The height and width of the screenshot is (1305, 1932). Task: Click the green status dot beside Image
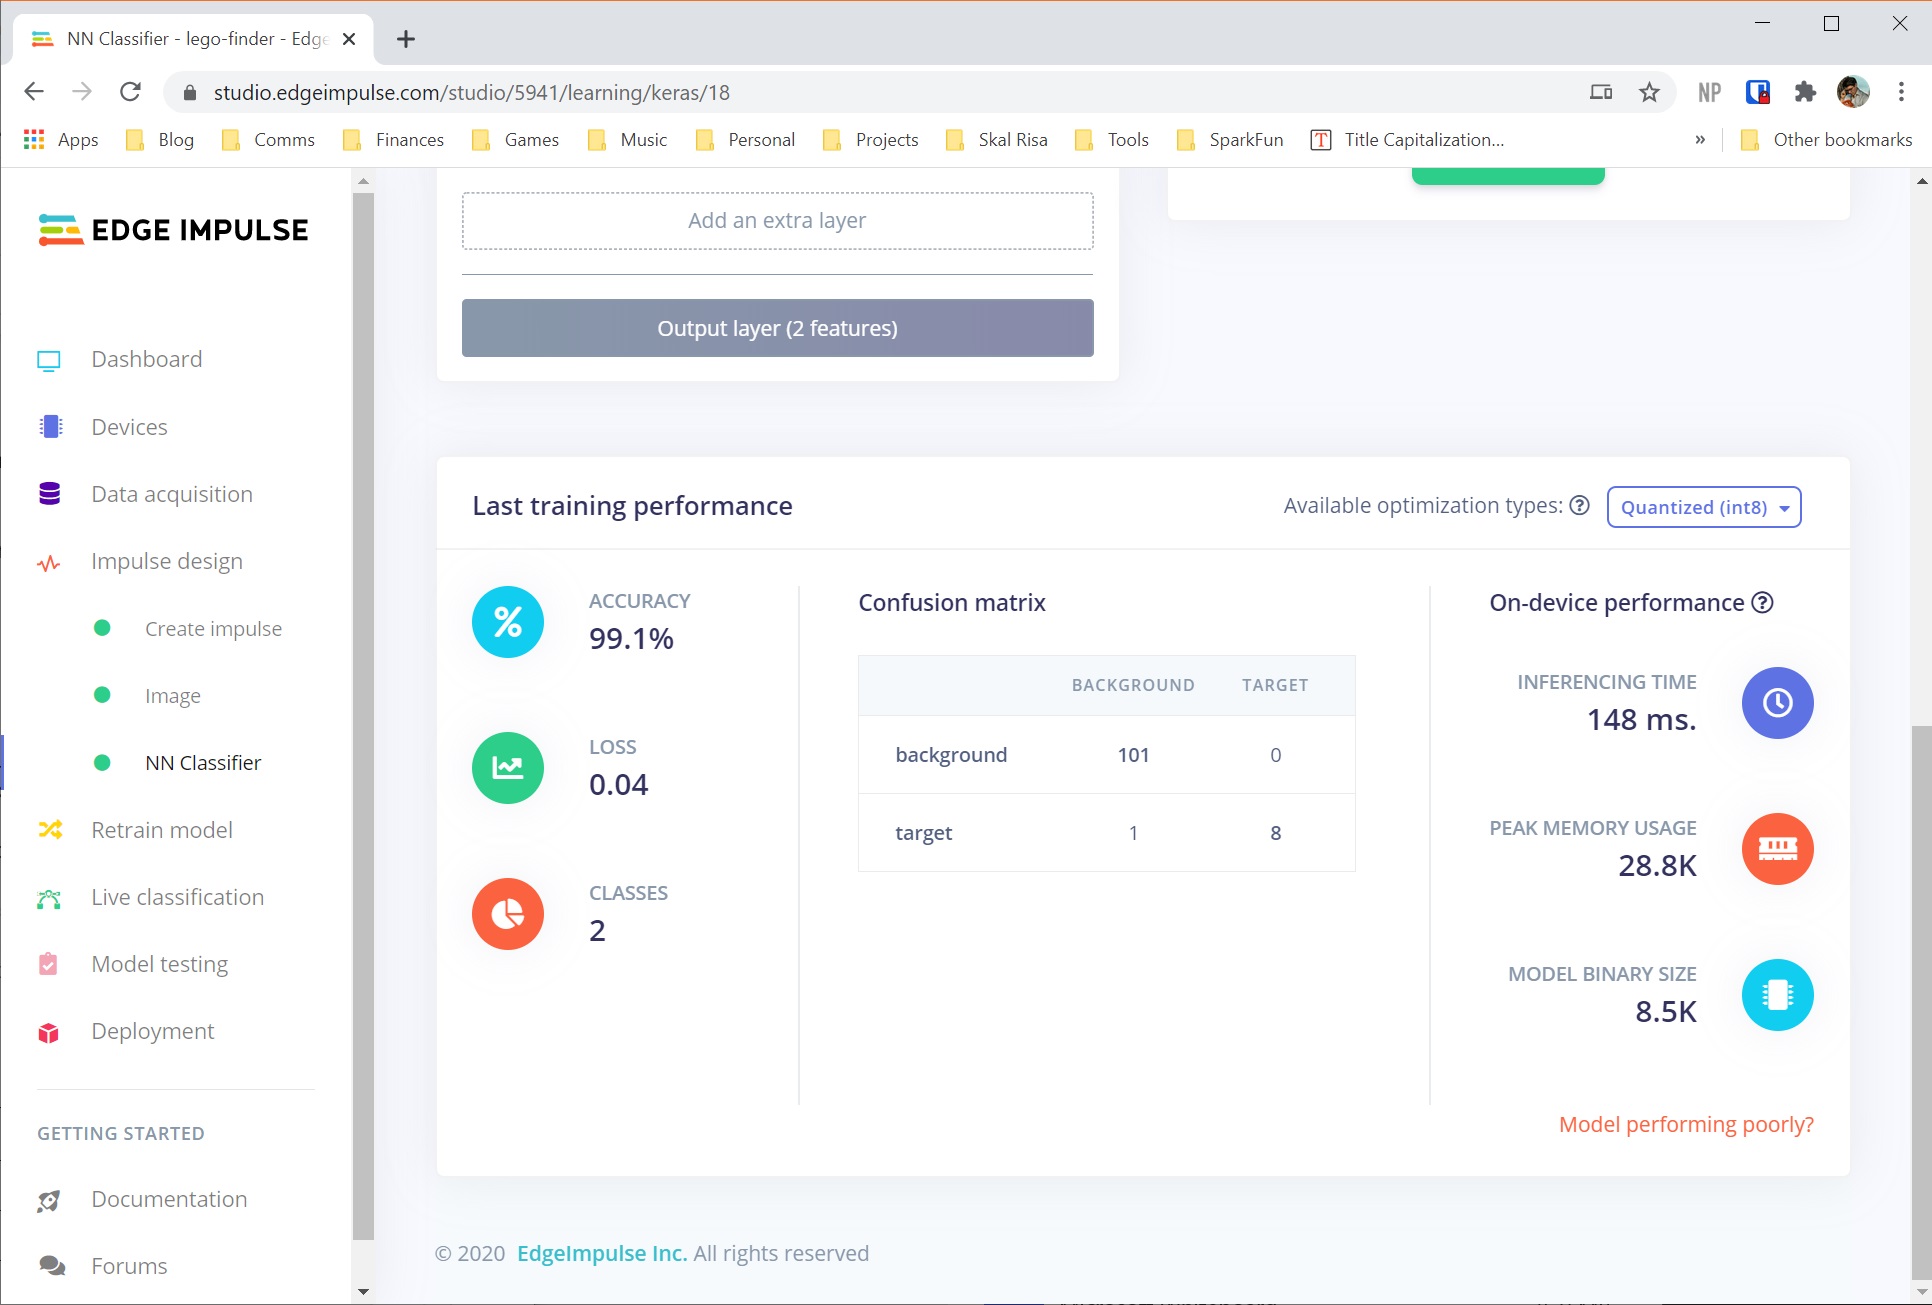(x=103, y=695)
